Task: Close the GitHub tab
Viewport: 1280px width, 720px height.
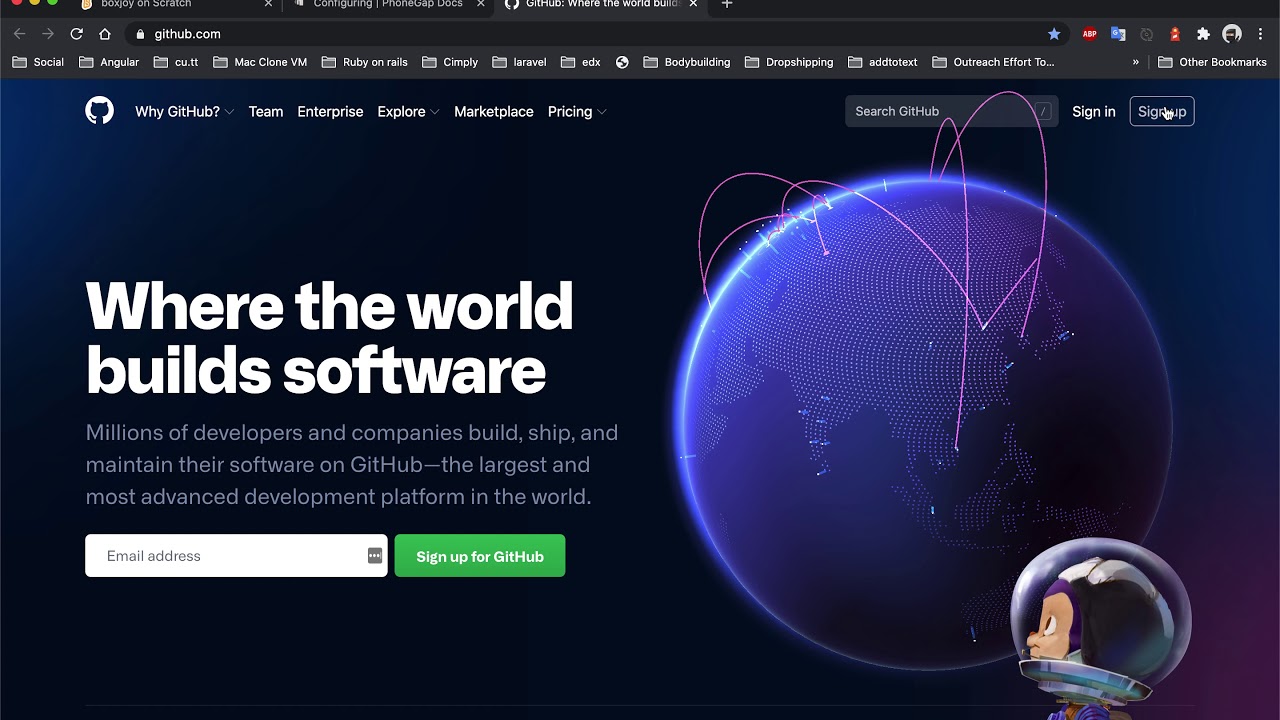Action: tap(693, 4)
